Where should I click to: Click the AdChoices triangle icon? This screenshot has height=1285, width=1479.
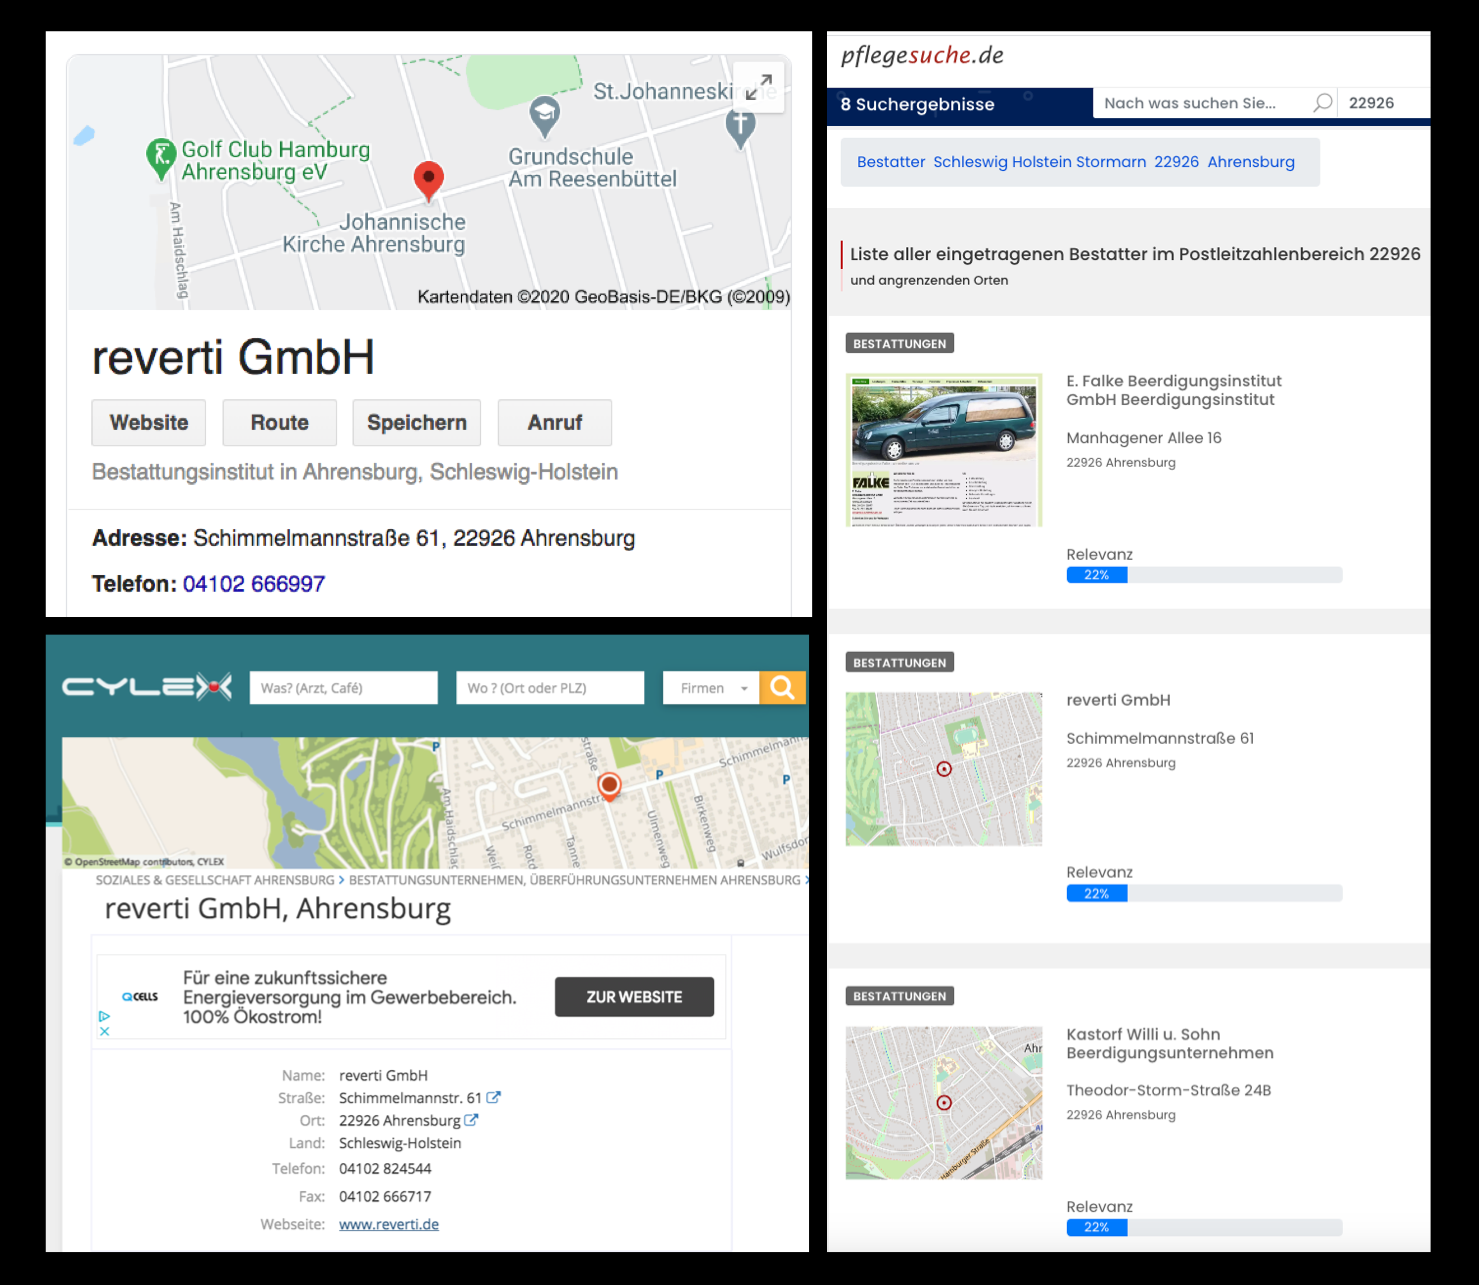click(104, 1016)
